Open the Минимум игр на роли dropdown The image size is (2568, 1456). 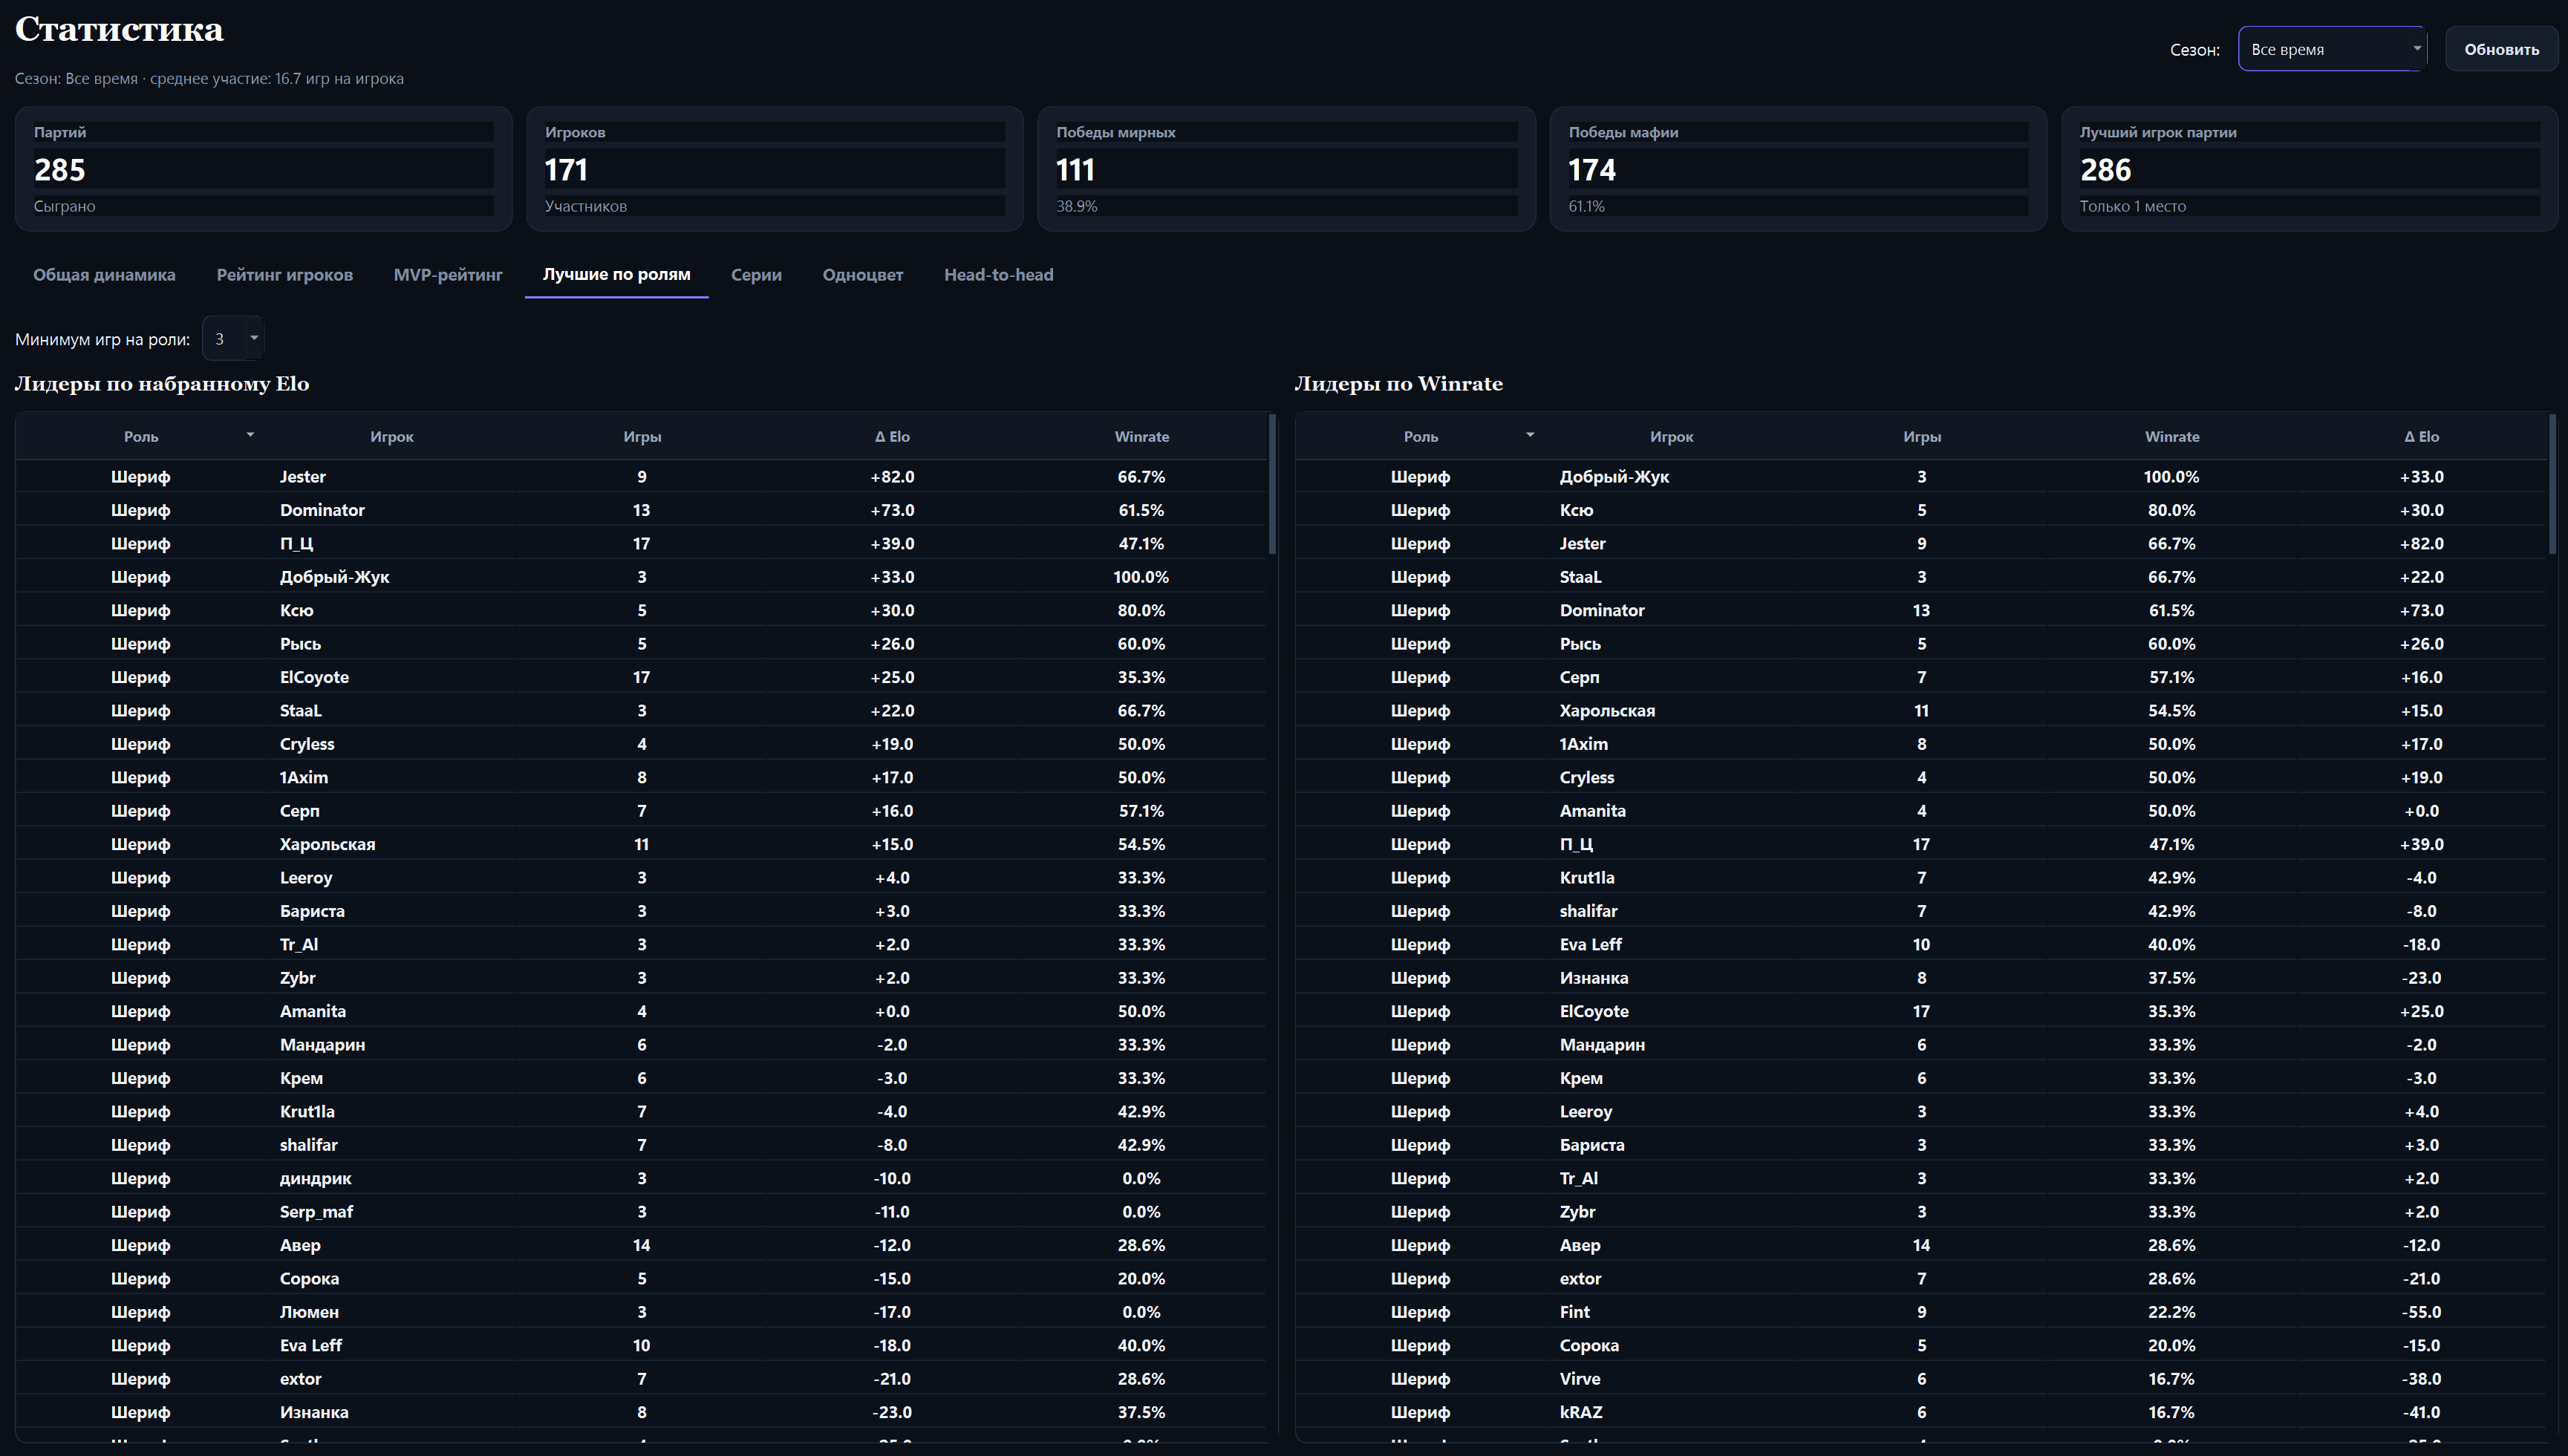pos(232,338)
